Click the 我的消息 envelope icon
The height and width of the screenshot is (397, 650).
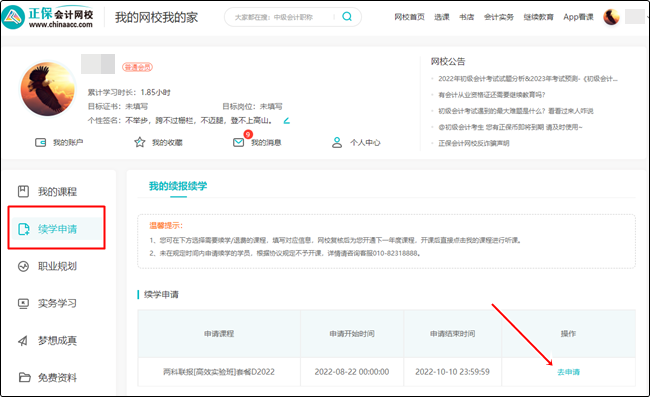tap(238, 143)
